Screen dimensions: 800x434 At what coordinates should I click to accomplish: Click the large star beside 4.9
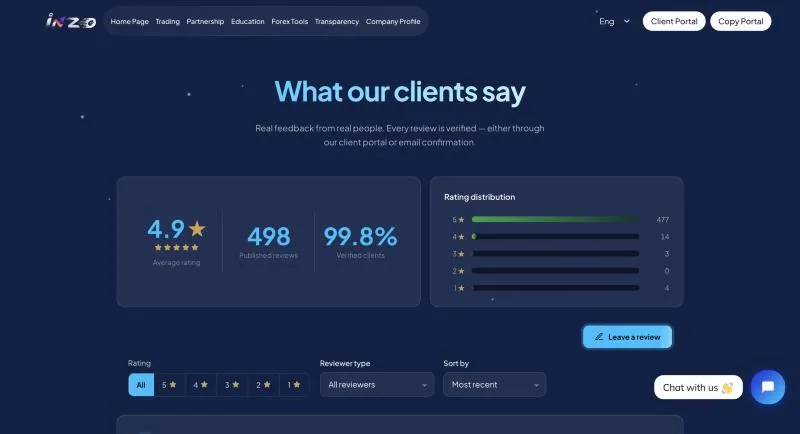point(197,228)
